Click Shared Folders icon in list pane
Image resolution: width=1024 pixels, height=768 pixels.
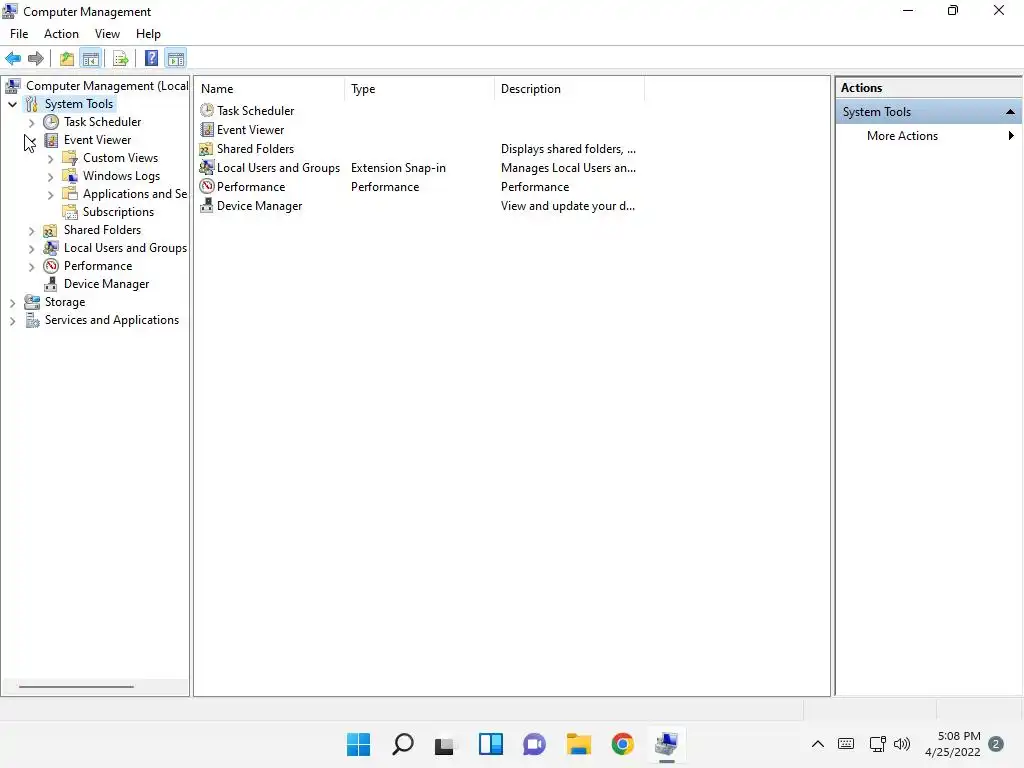(x=206, y=149)
